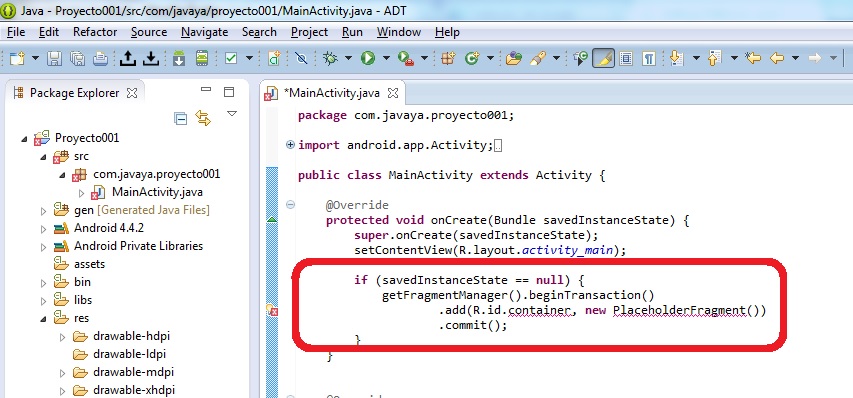This screenshot has width=853, height=398.
Task: Click Collapse All in Package Explorer
Action: 180,119
